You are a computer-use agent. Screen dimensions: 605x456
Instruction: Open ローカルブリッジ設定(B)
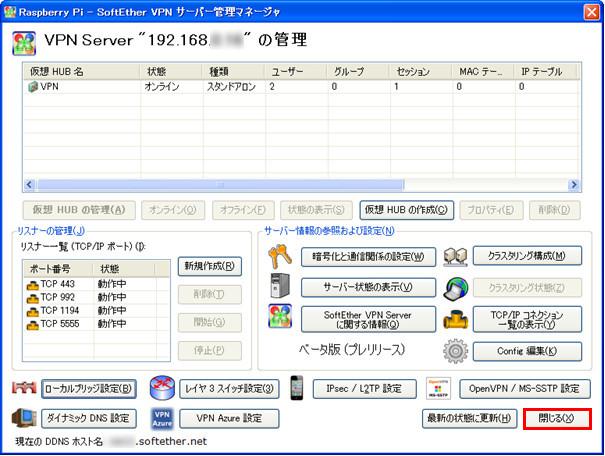[x=89, y=388]
